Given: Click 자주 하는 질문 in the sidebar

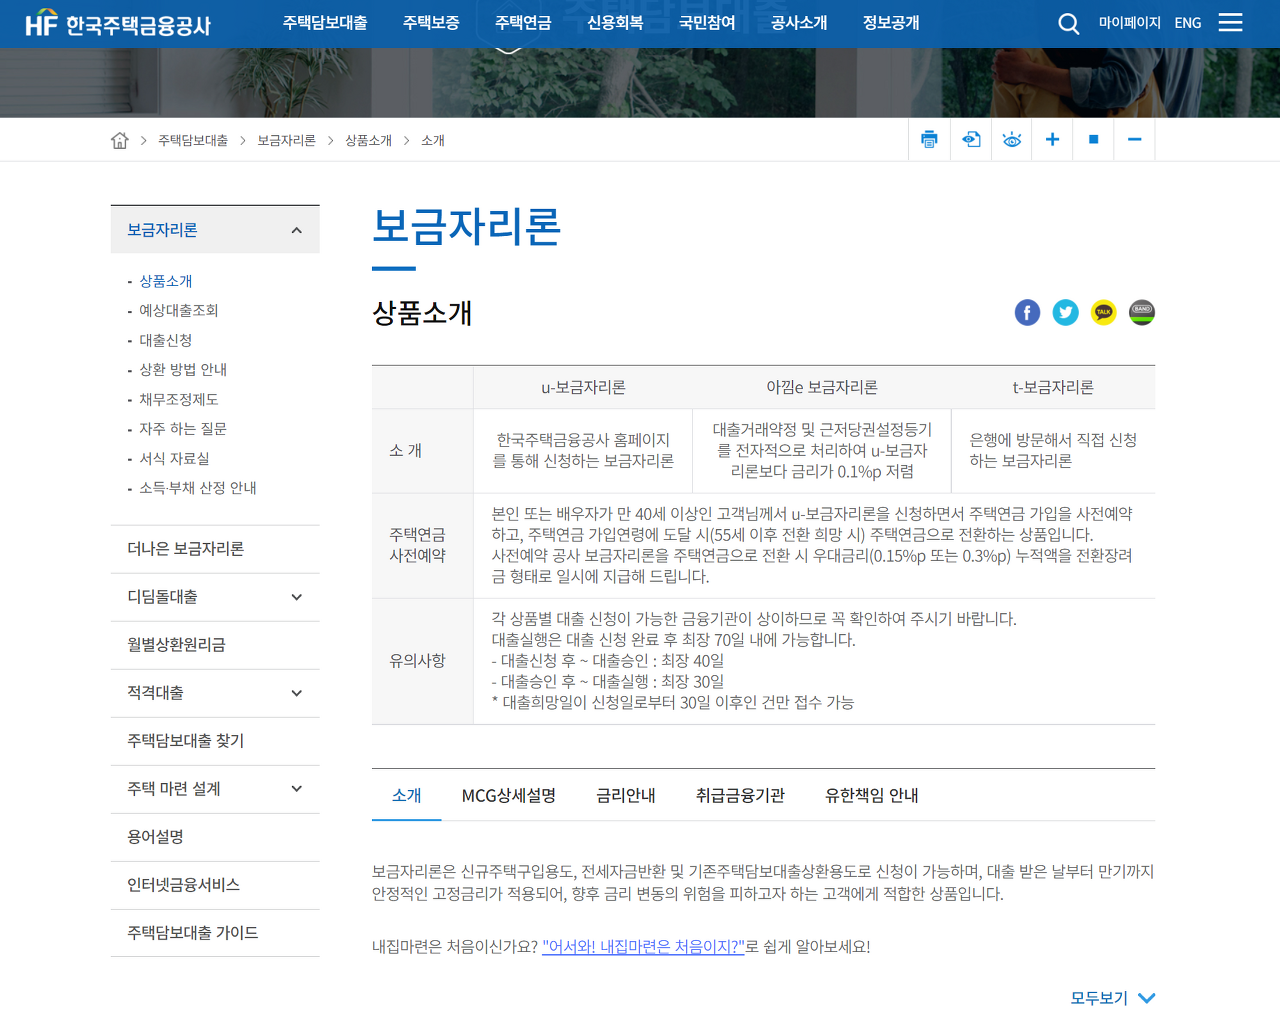Looking at the screenshot, I should click(183, 429).
